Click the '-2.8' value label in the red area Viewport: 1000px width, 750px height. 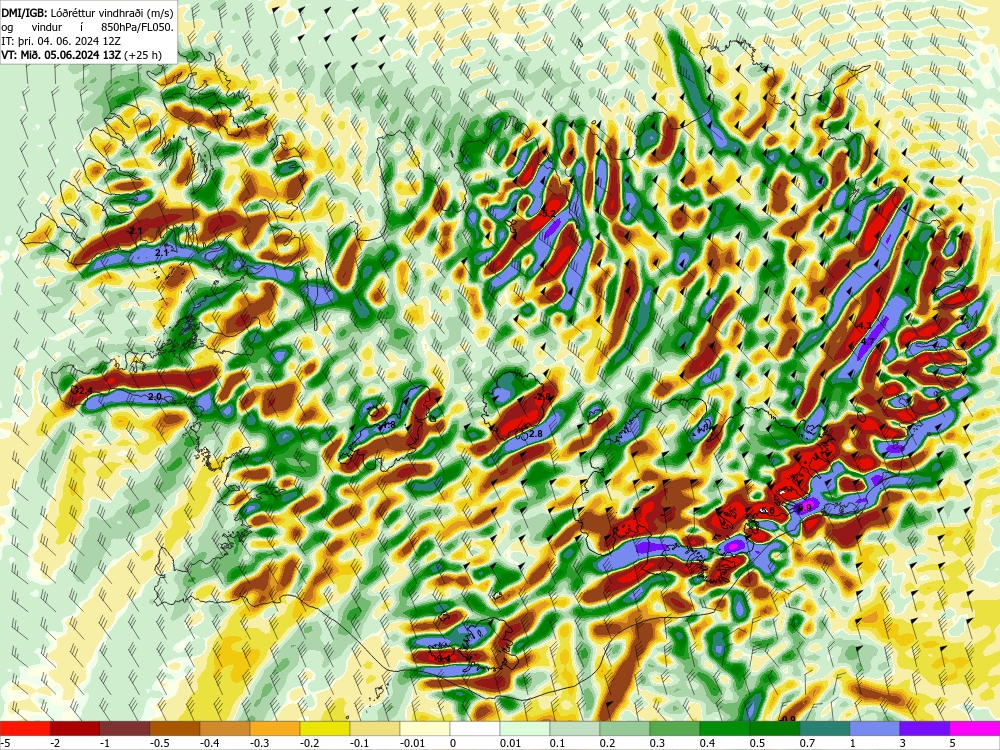(543, 397)
